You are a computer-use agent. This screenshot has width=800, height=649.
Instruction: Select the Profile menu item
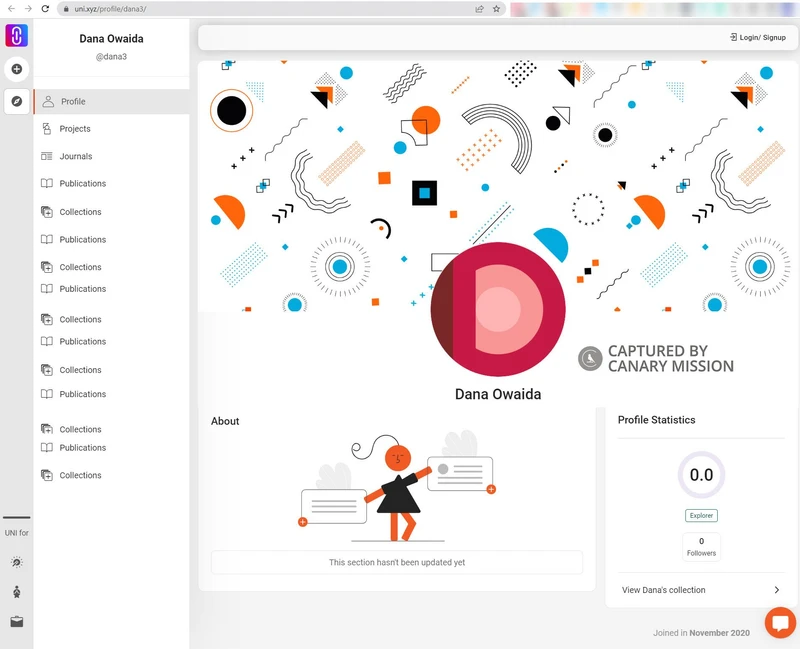(111, 102)
